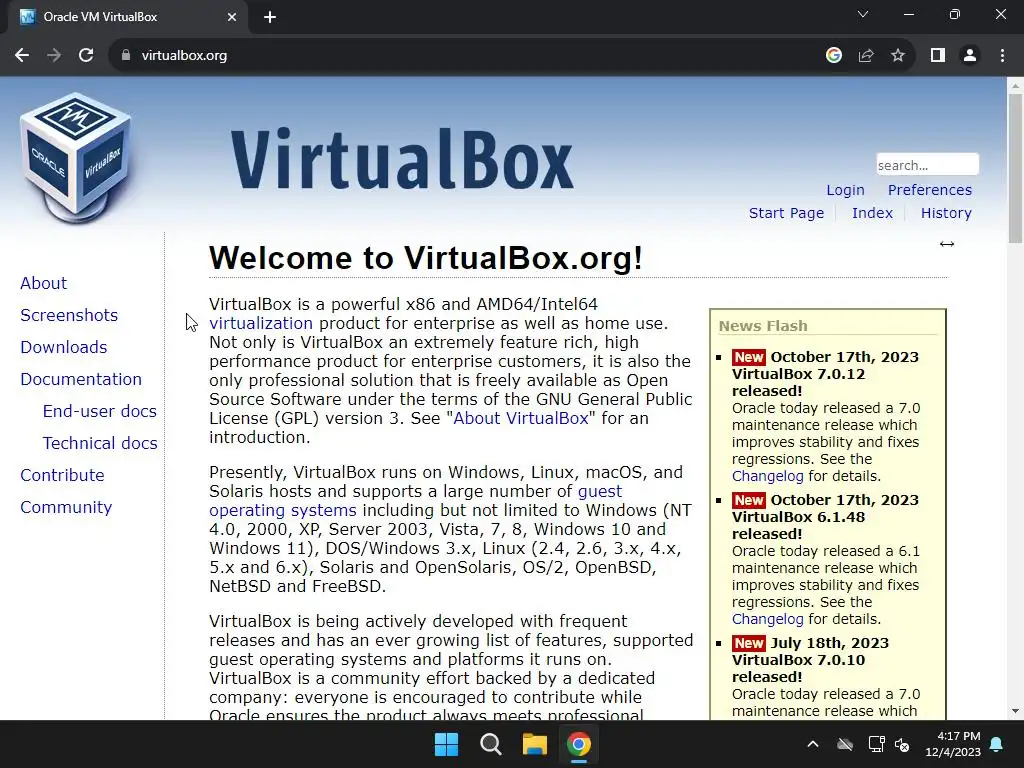
Task: Show hidden system tray icons
Action: (x=812, y=744)
